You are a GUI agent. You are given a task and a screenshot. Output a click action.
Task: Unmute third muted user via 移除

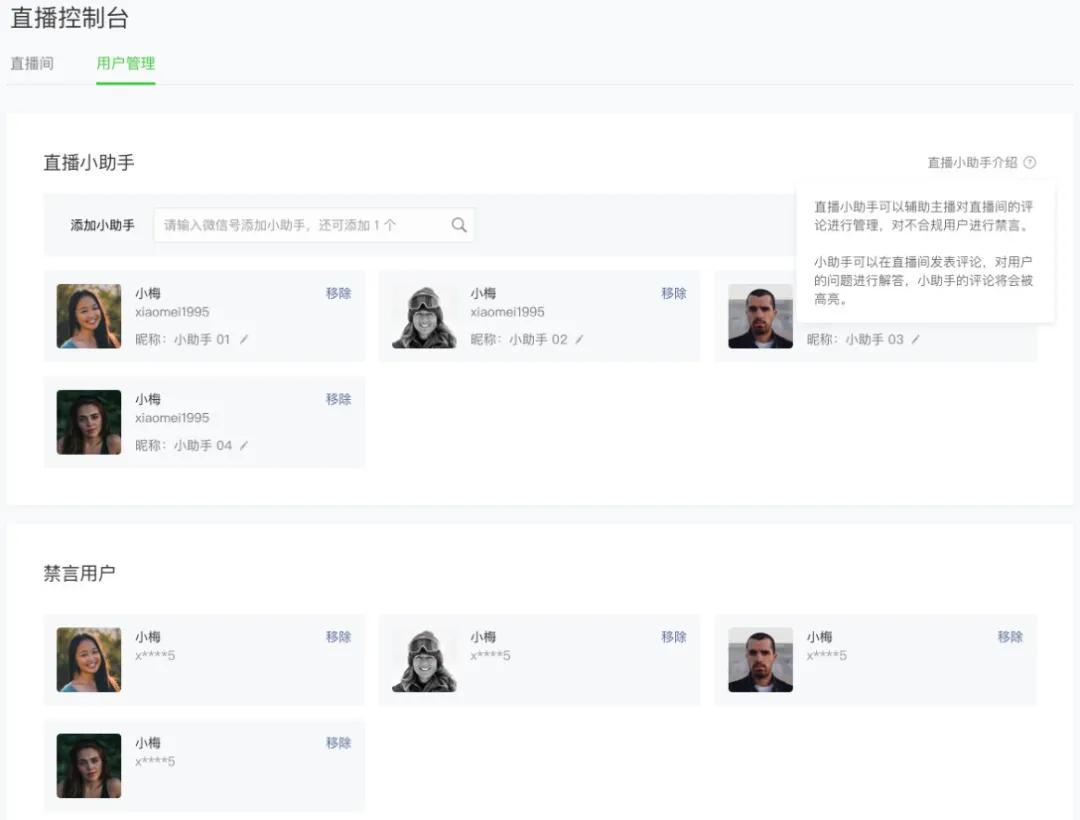pos(1010,637)
